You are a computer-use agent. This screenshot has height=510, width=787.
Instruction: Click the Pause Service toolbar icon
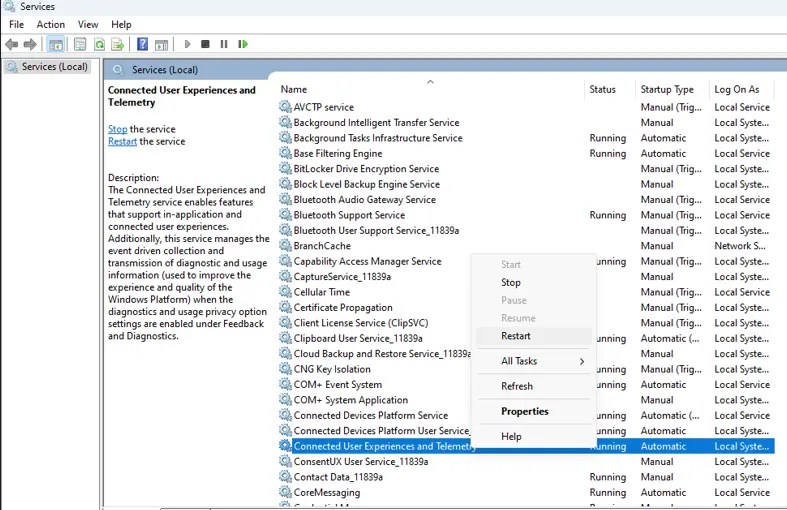[224, 44]
